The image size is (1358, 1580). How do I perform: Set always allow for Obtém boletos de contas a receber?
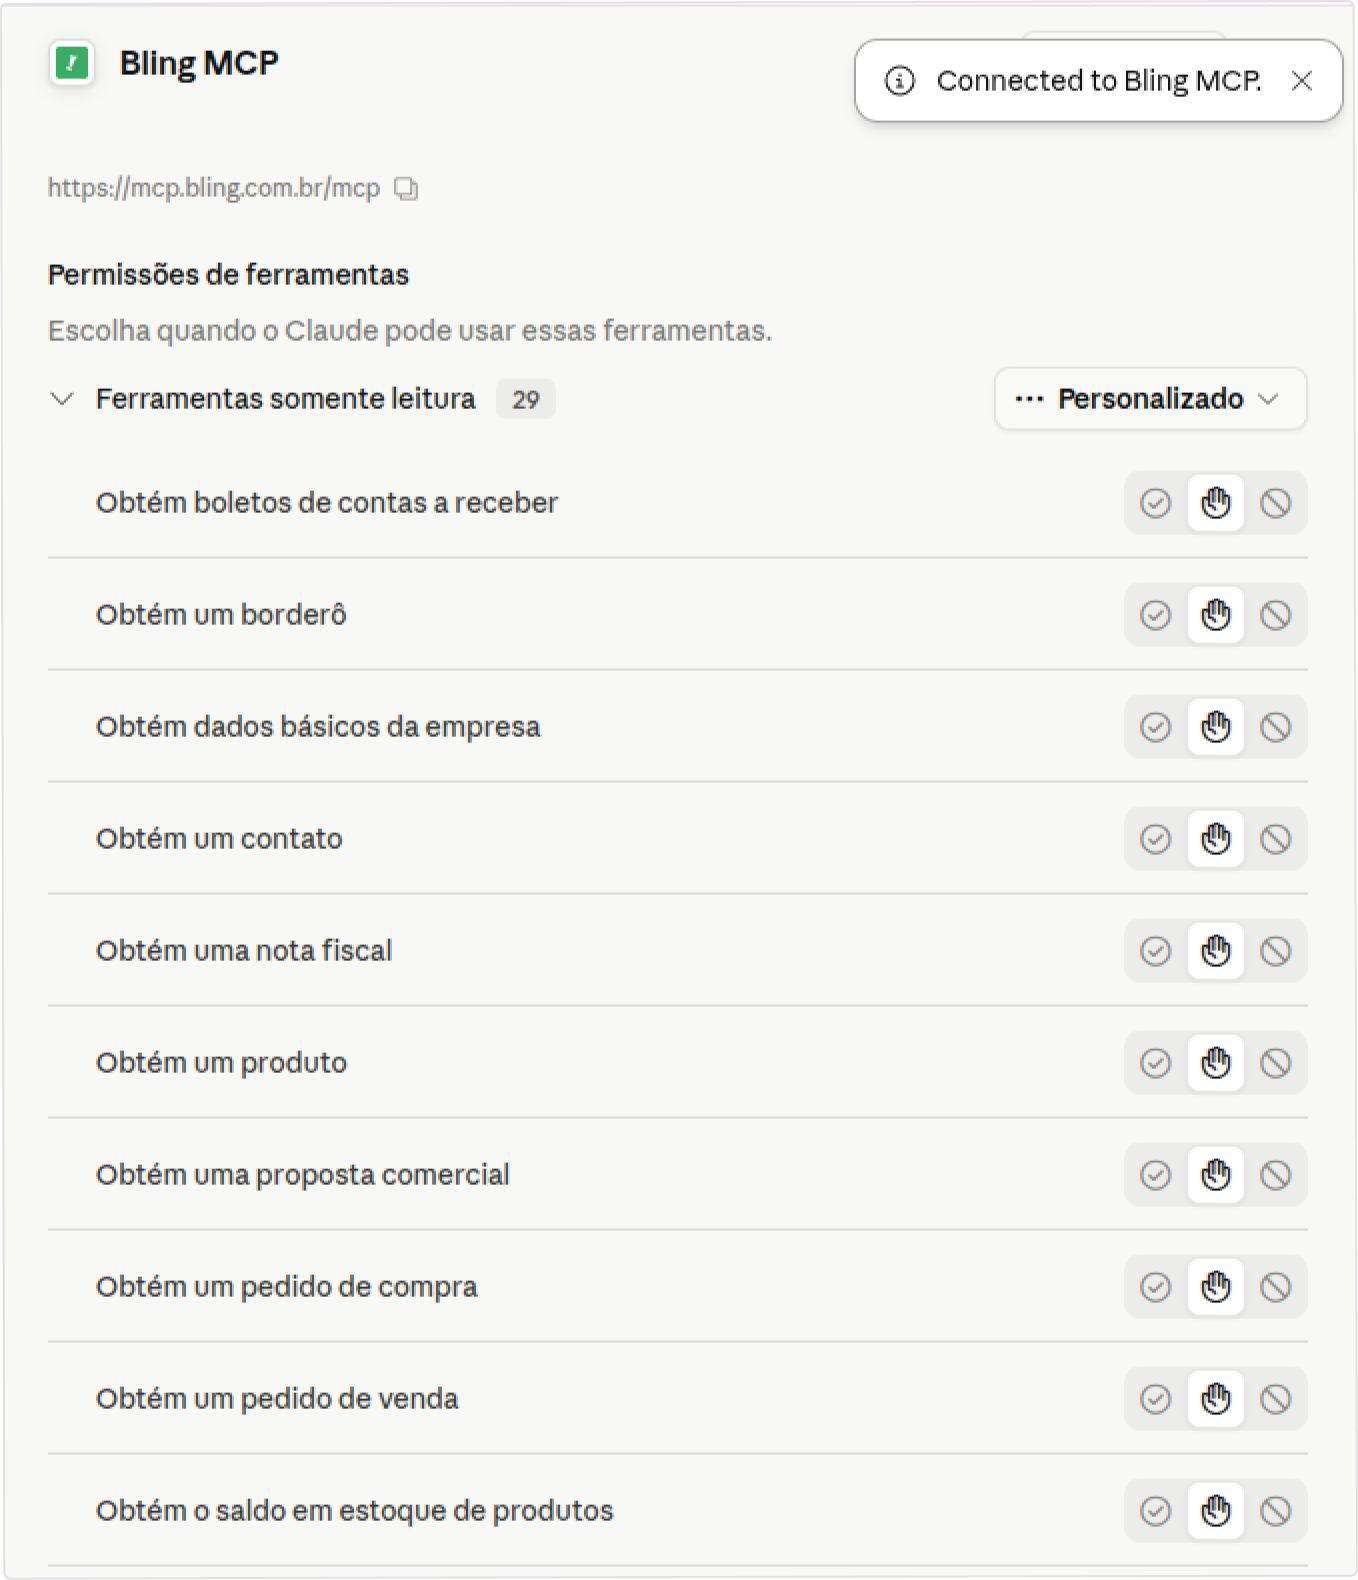pyautogui.click(x=1156, y=503)
